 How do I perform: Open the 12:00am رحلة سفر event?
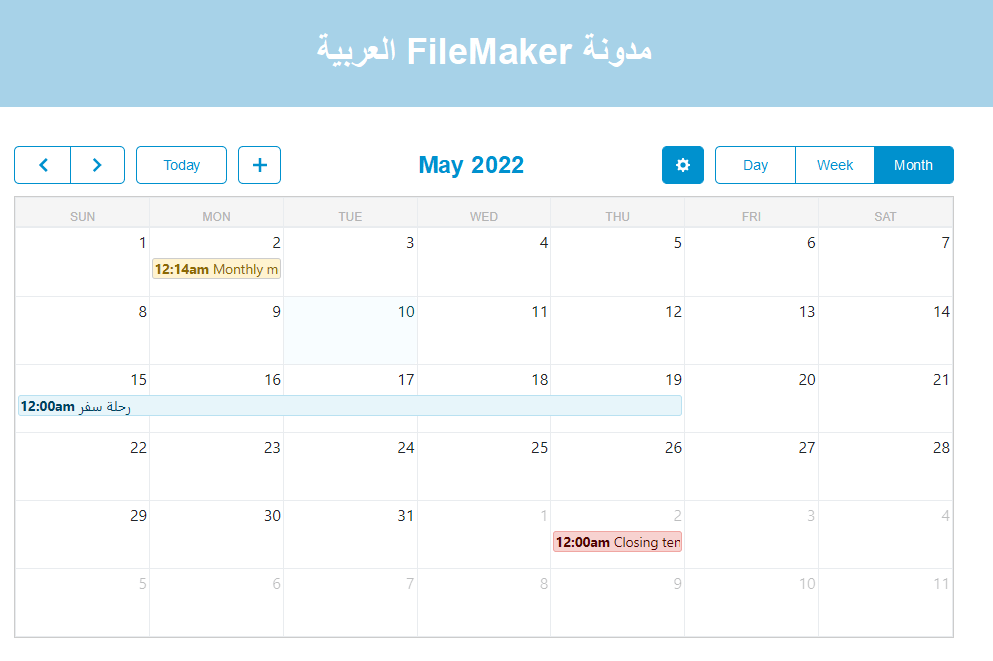coord(350,406)
